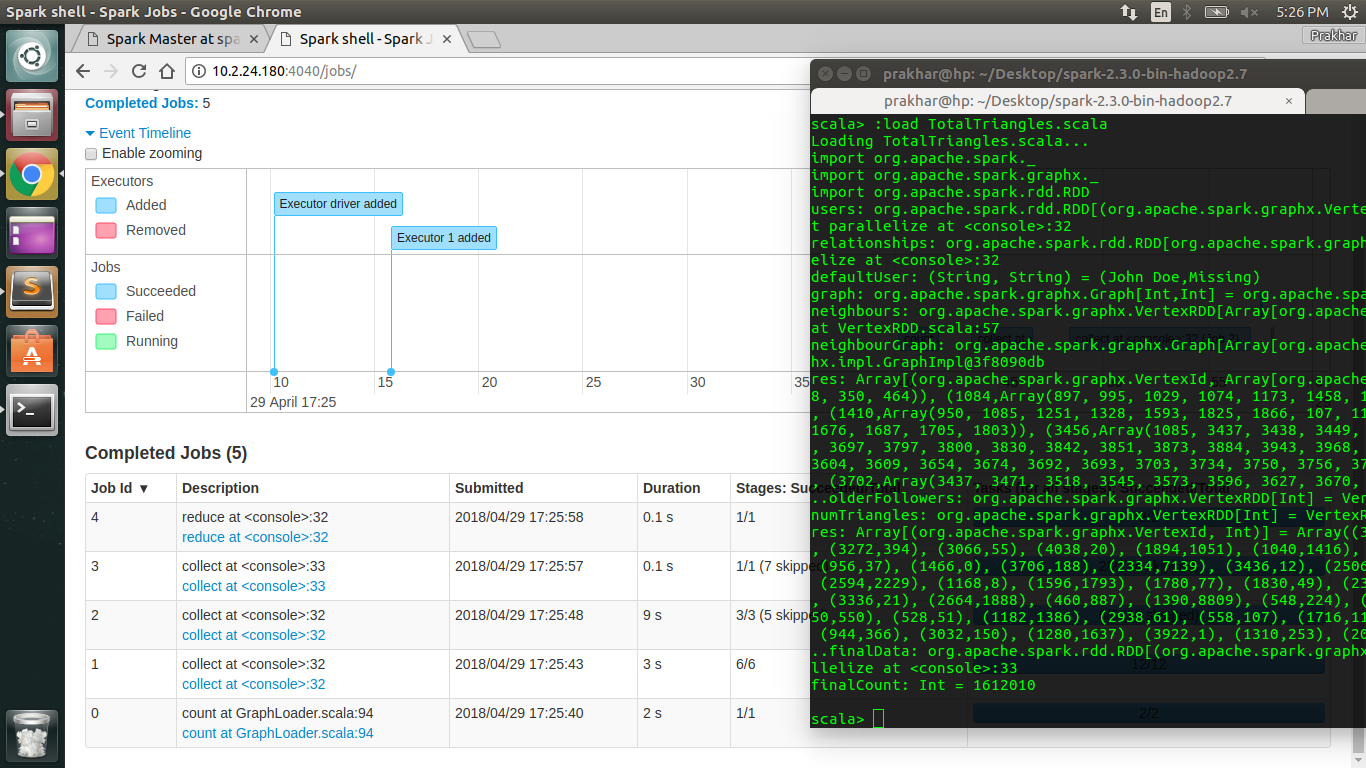Image resolution: width=1366 pixels, height=768 pixels.
Task: Open job 1 collect at <console>:32 link
Action: point(254,684)
